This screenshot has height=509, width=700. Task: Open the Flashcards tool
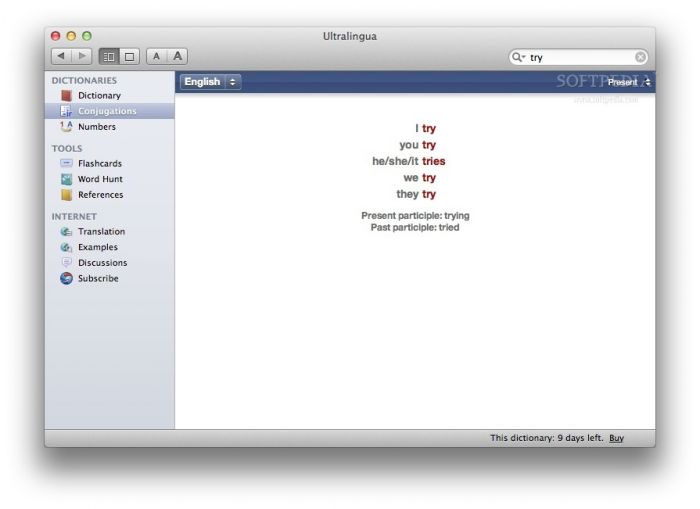[100, 163]
